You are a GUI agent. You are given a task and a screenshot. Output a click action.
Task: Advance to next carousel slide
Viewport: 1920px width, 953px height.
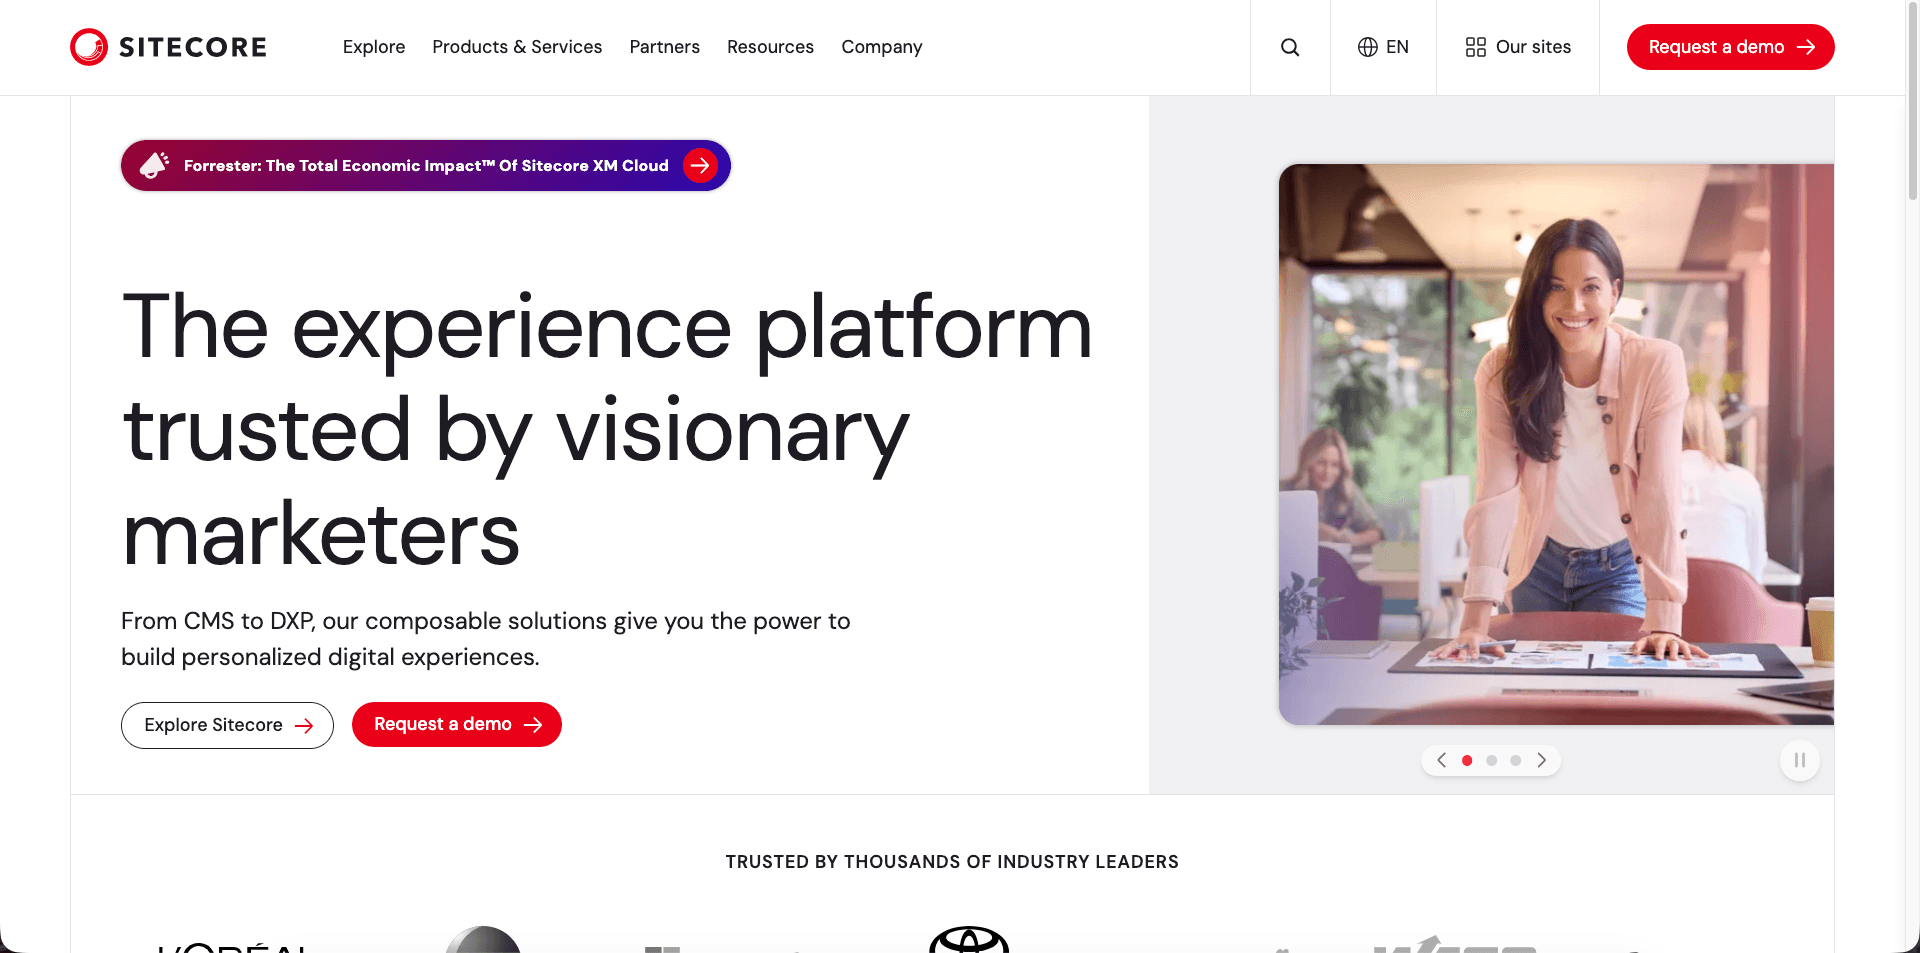1541,760
